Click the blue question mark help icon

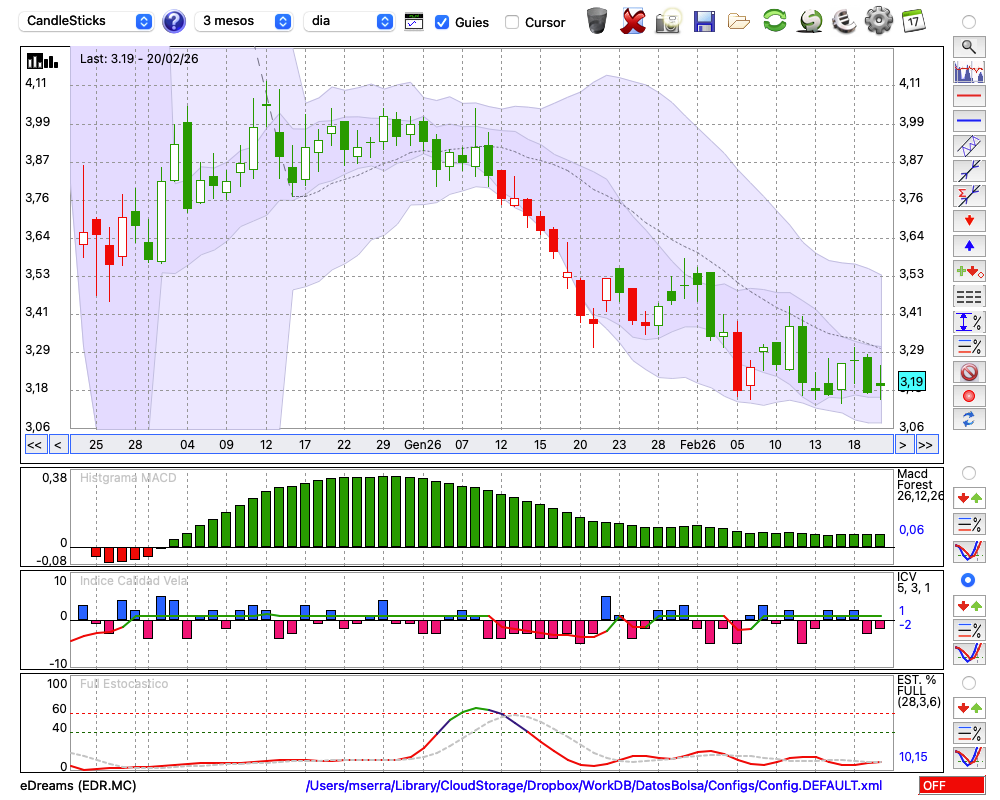(174, 21)
